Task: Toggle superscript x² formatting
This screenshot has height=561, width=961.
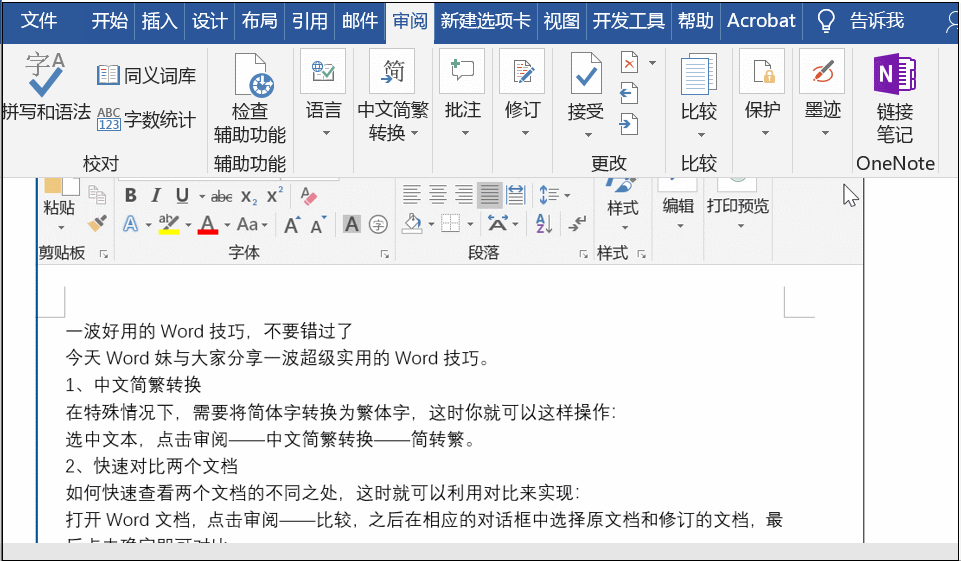Action: pyautogui.click(x=275, y=196)
